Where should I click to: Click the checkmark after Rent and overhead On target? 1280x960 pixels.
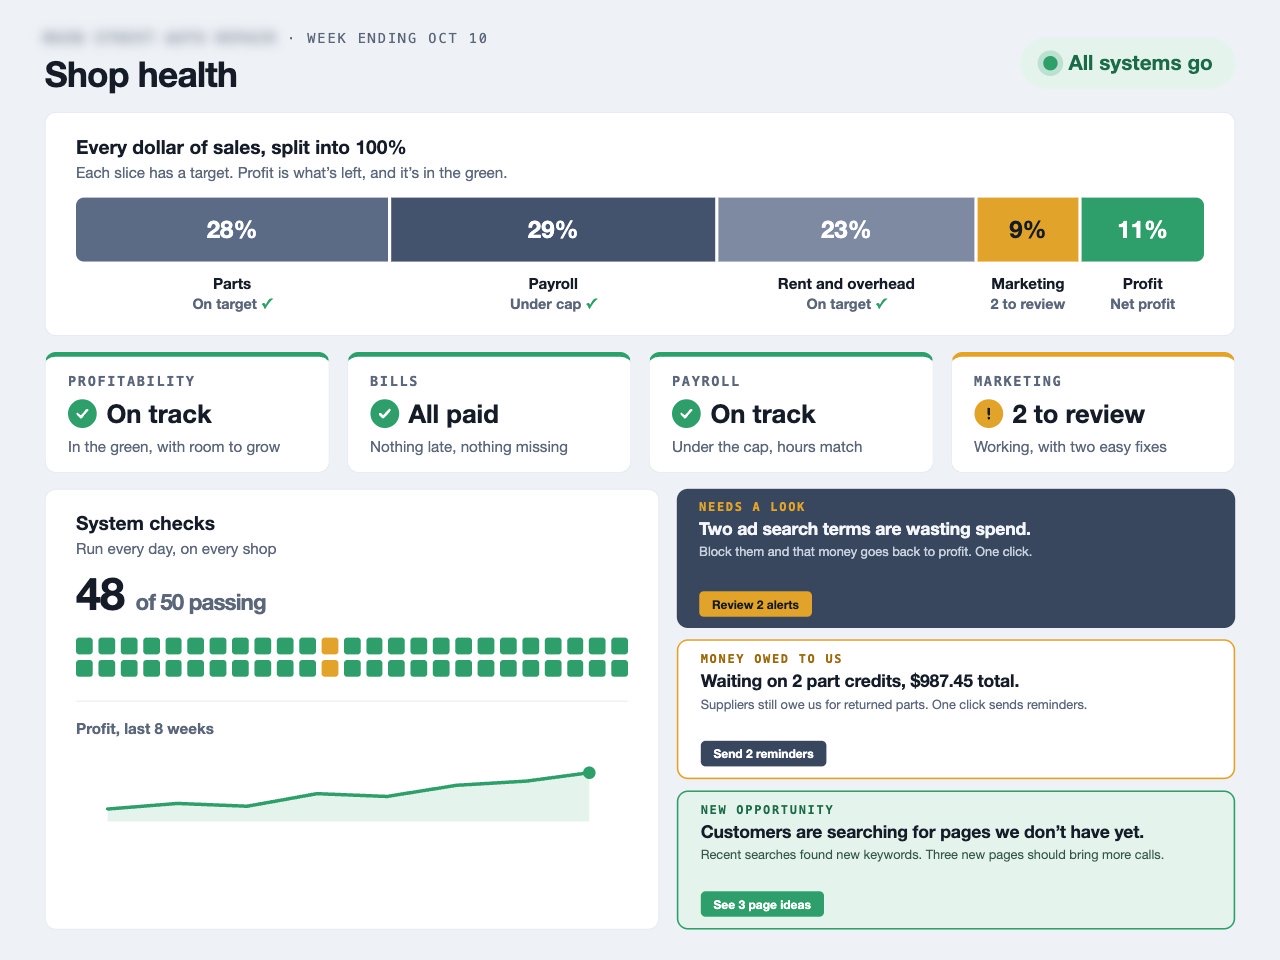click(x=881, y=304)
